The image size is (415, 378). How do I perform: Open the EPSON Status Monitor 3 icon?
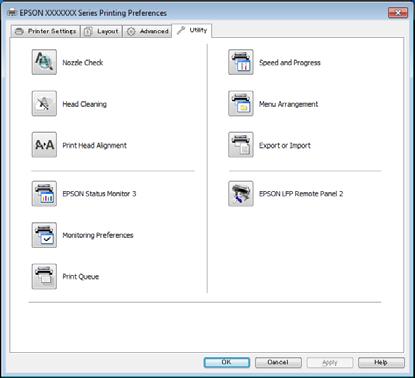click(44, 194)
